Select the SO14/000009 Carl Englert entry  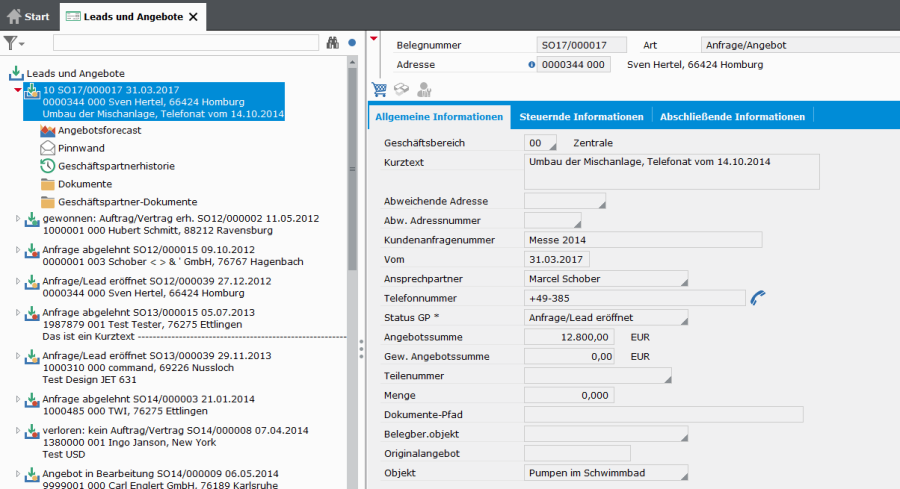click(160, 479)
